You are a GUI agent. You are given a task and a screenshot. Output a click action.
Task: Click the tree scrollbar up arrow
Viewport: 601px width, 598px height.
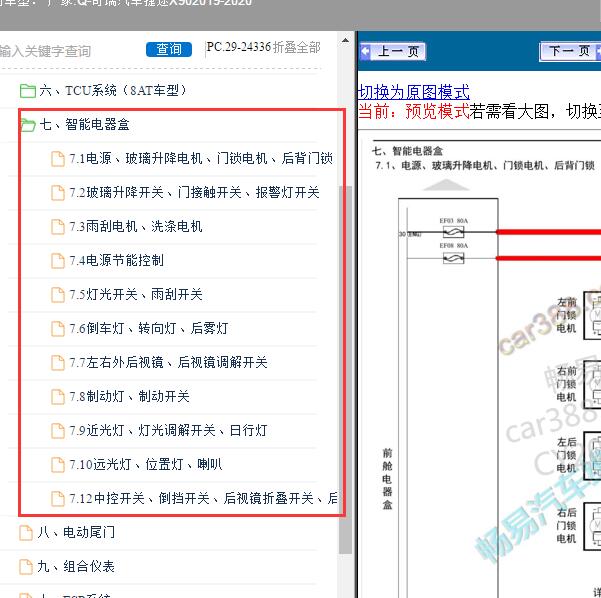pos(345,40)
